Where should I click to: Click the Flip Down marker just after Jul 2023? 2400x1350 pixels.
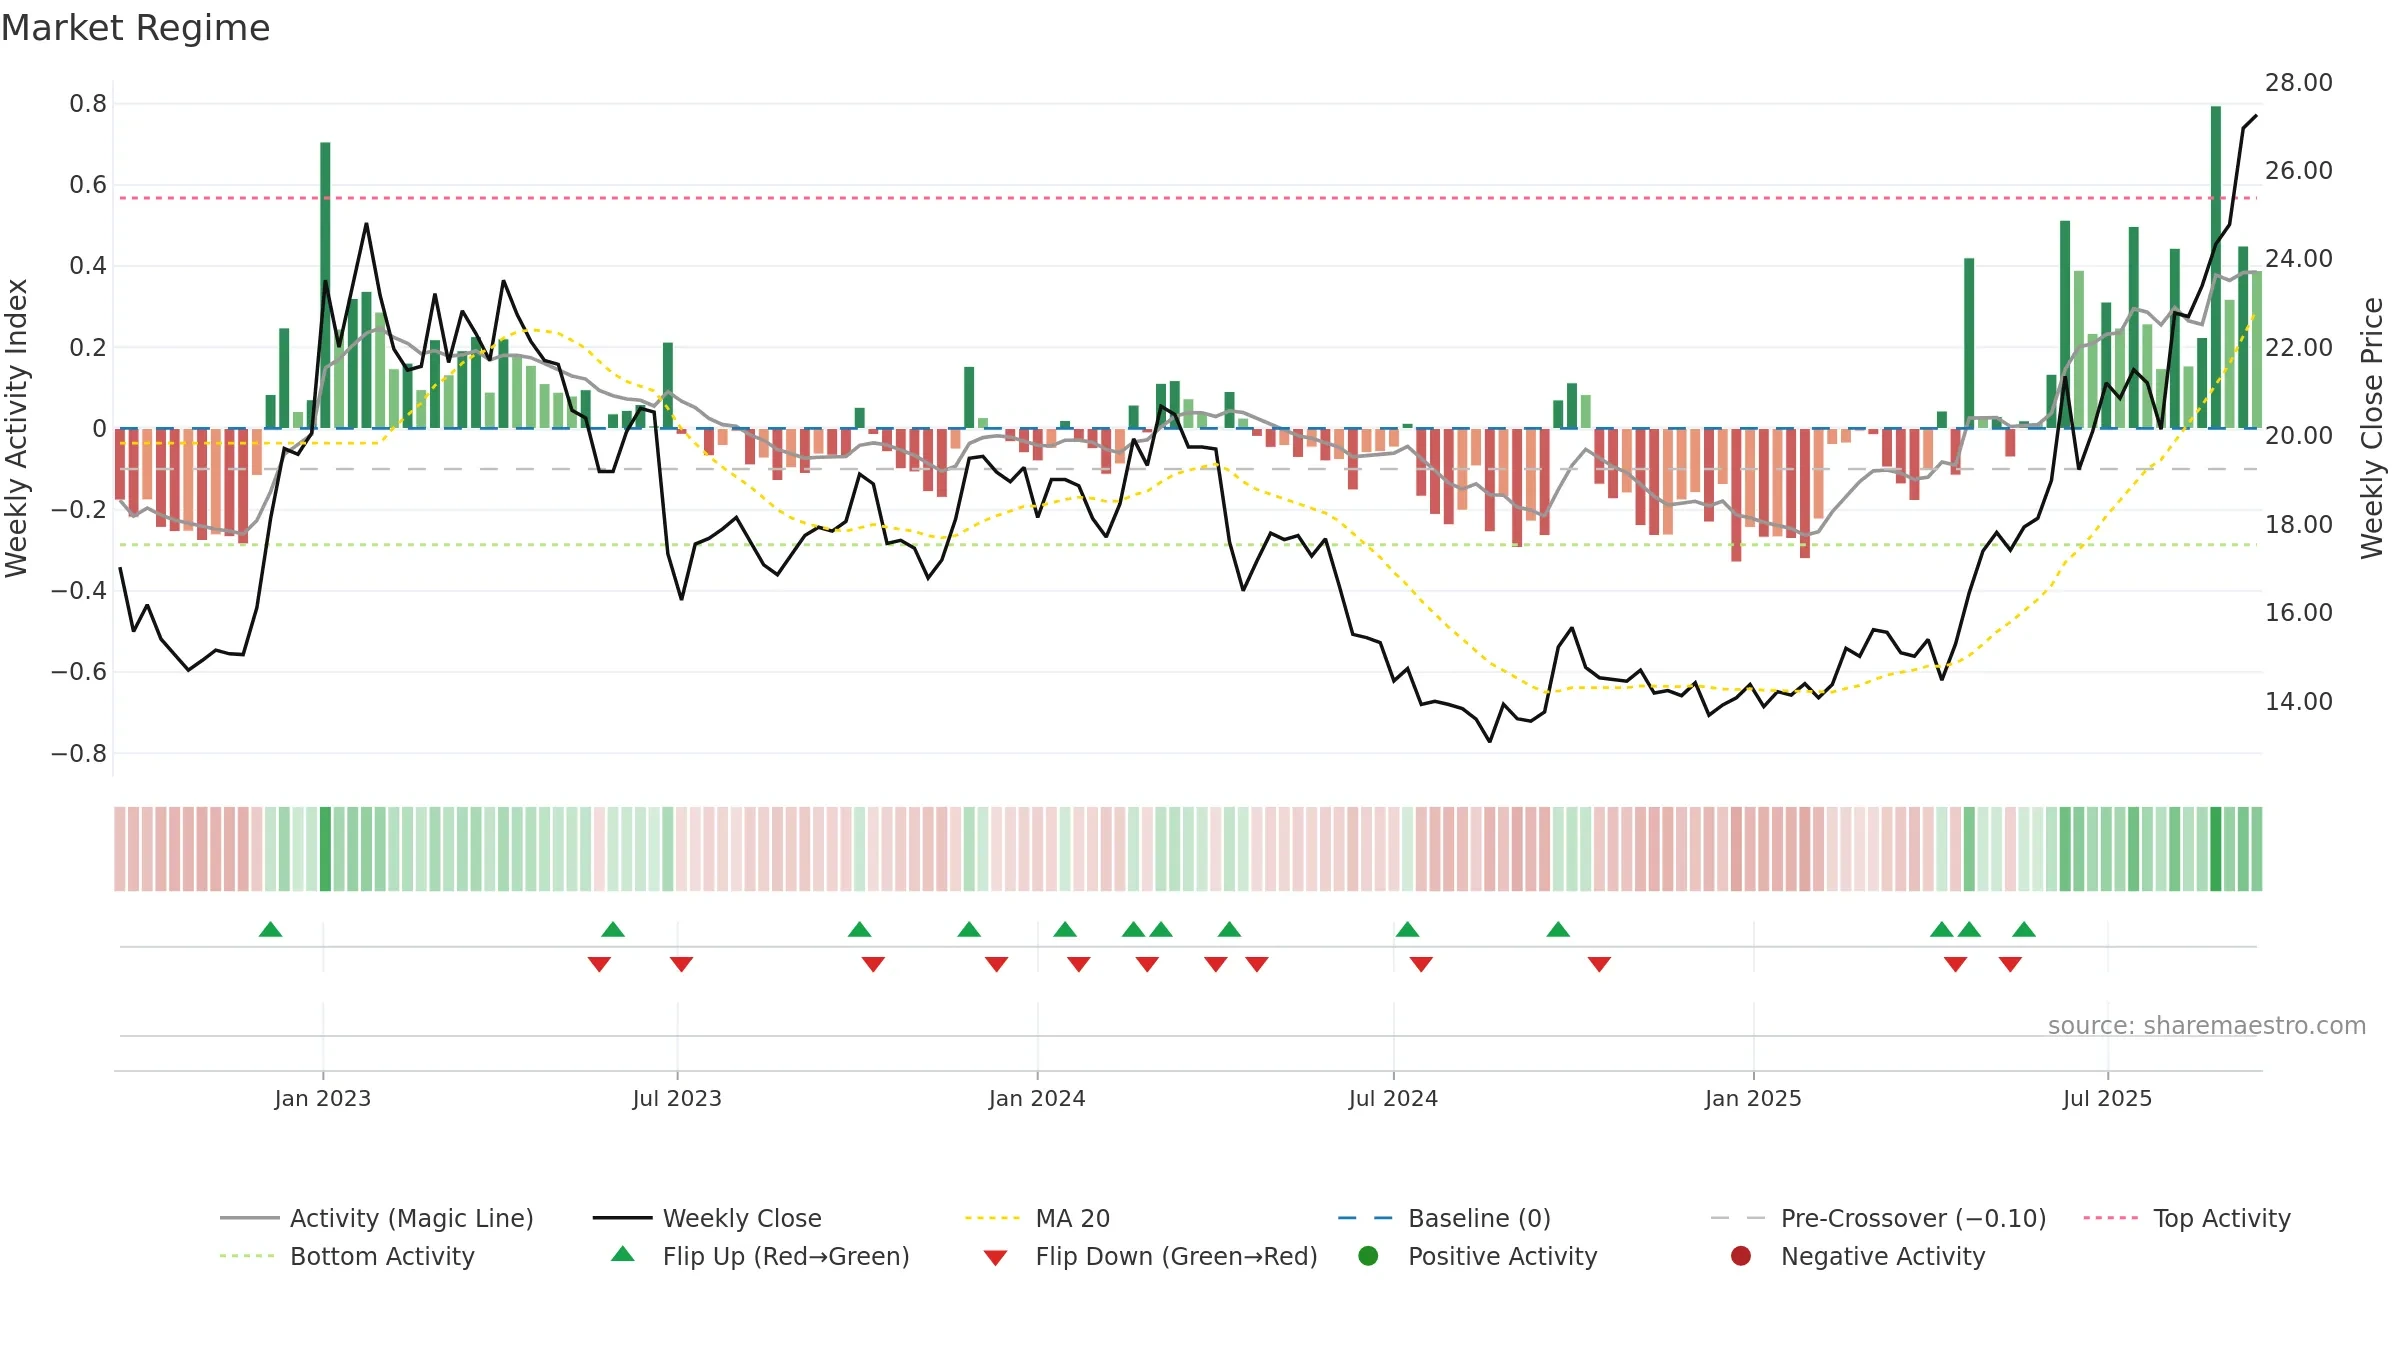pos(682,964)
